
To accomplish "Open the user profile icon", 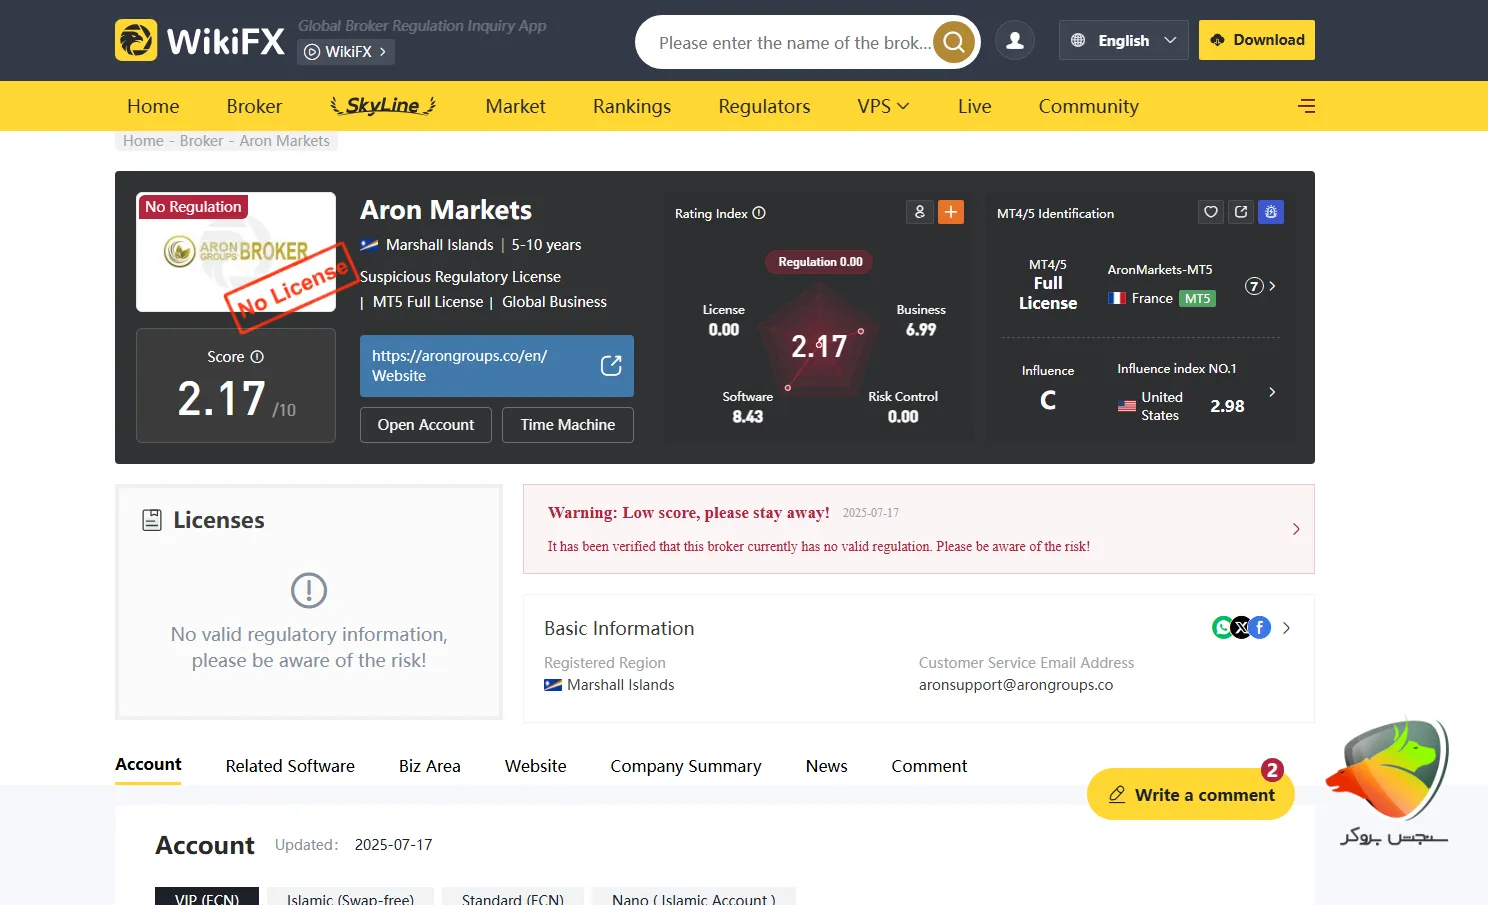I will click(1014, 41).
